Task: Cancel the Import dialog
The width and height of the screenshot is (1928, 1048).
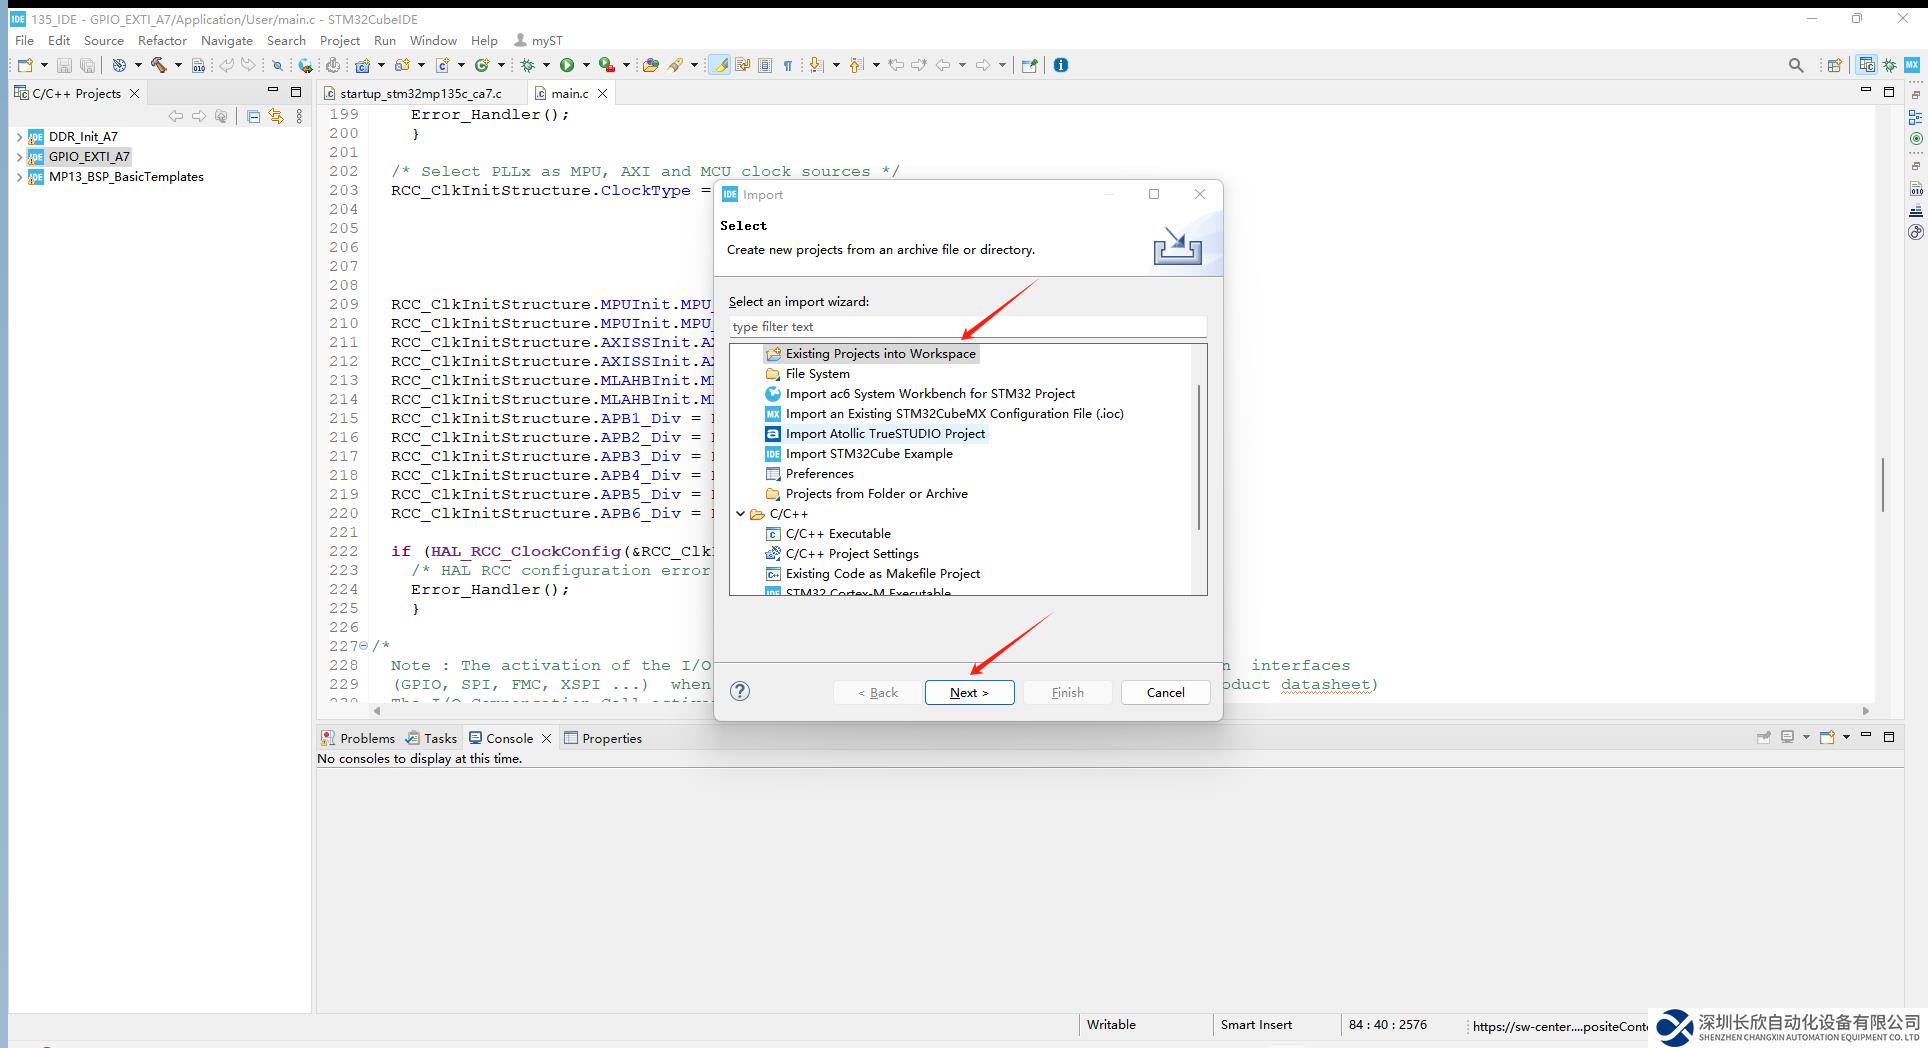Action: pyautogui.click(x=1165, y=692)
